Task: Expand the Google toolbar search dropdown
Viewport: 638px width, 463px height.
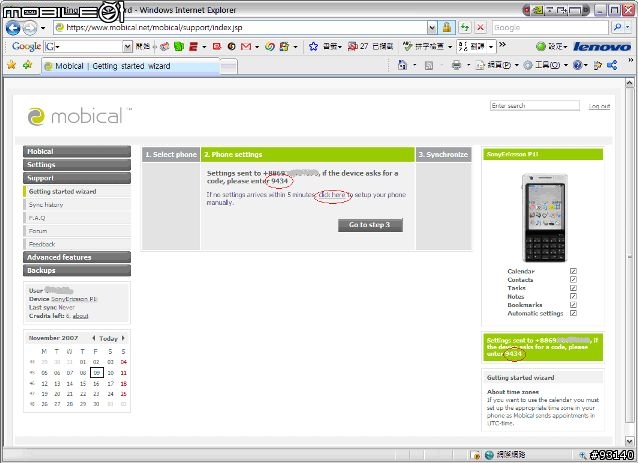Action: coord(128,47)
